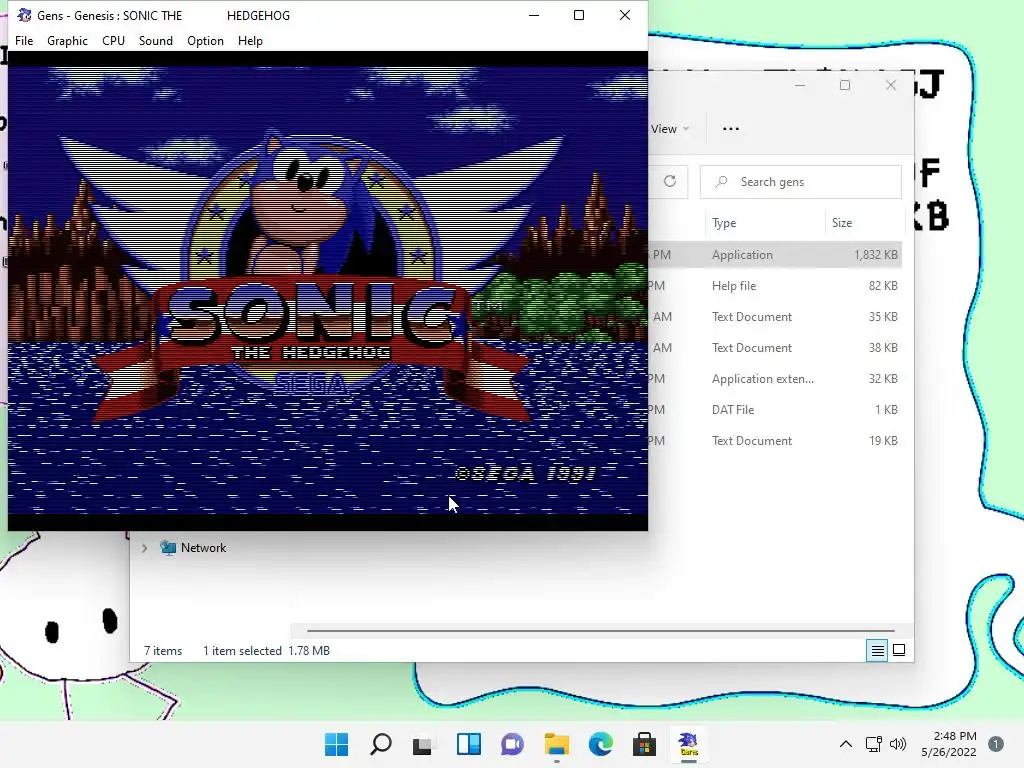Open taskbar Search

click(x=381, y=744)
